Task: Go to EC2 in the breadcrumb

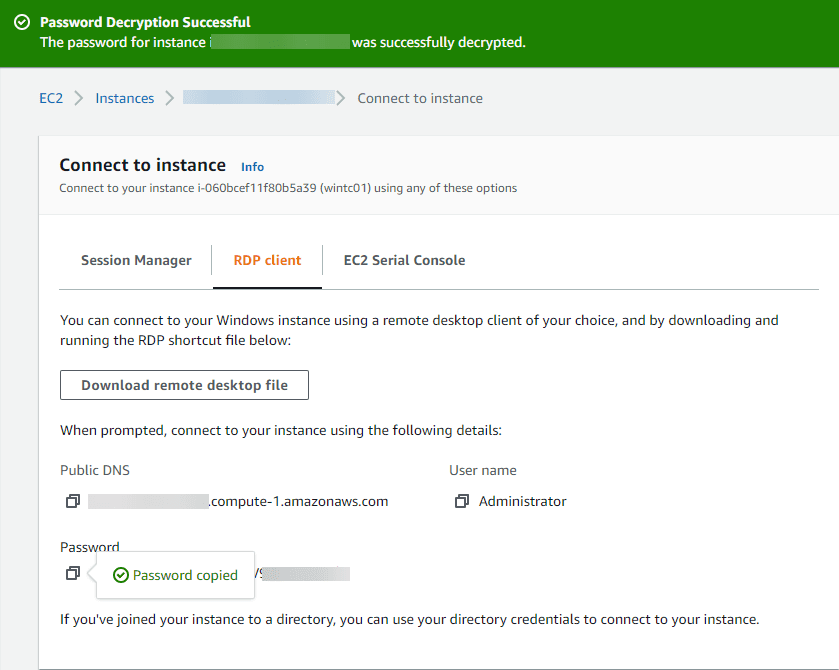Action: (51, 98)
